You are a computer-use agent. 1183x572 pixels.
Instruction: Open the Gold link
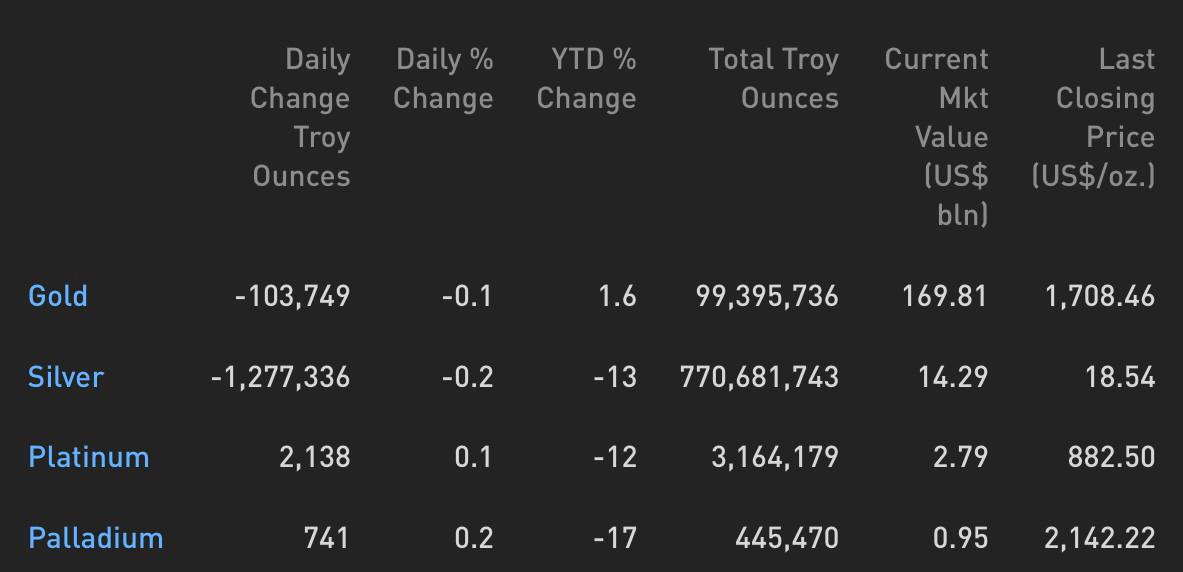pyautogui.click(x=58, y=296)
